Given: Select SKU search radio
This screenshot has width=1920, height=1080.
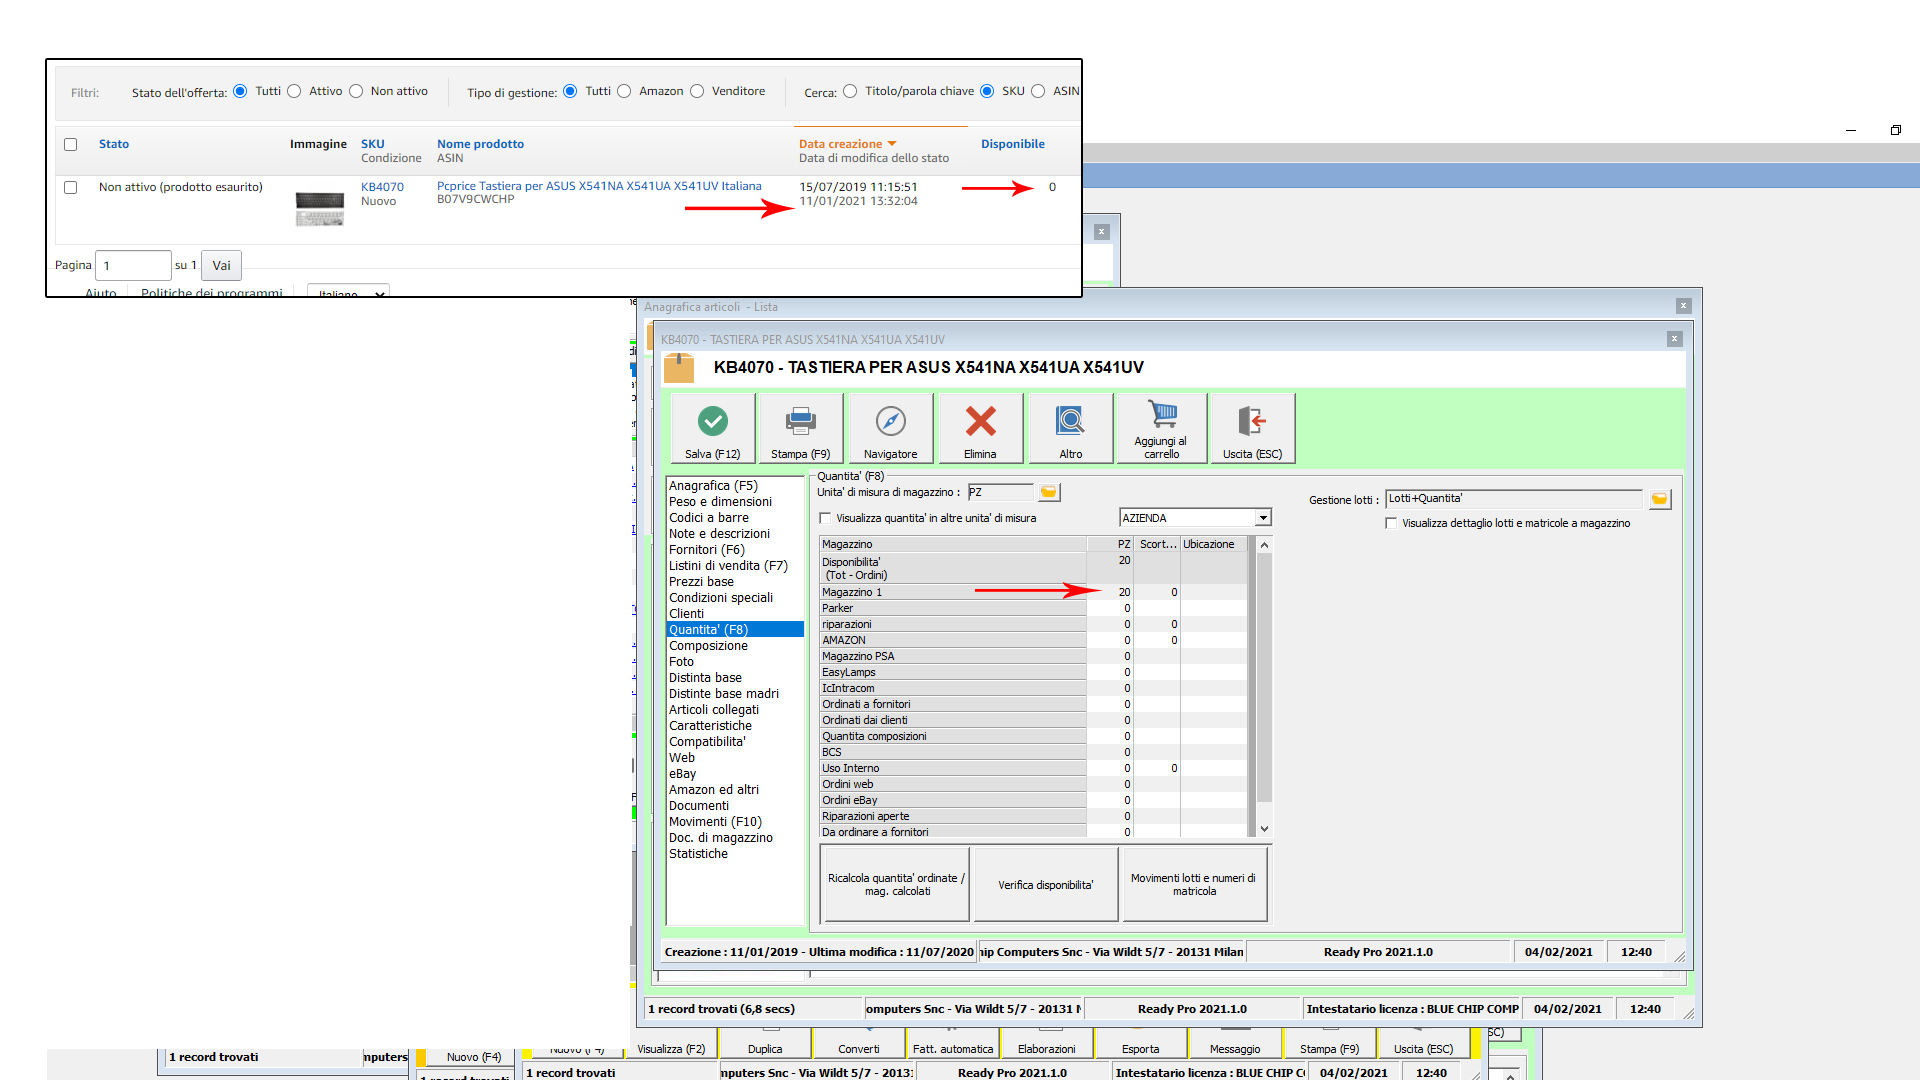Looking at the screenshot, I should click(987, 91).
